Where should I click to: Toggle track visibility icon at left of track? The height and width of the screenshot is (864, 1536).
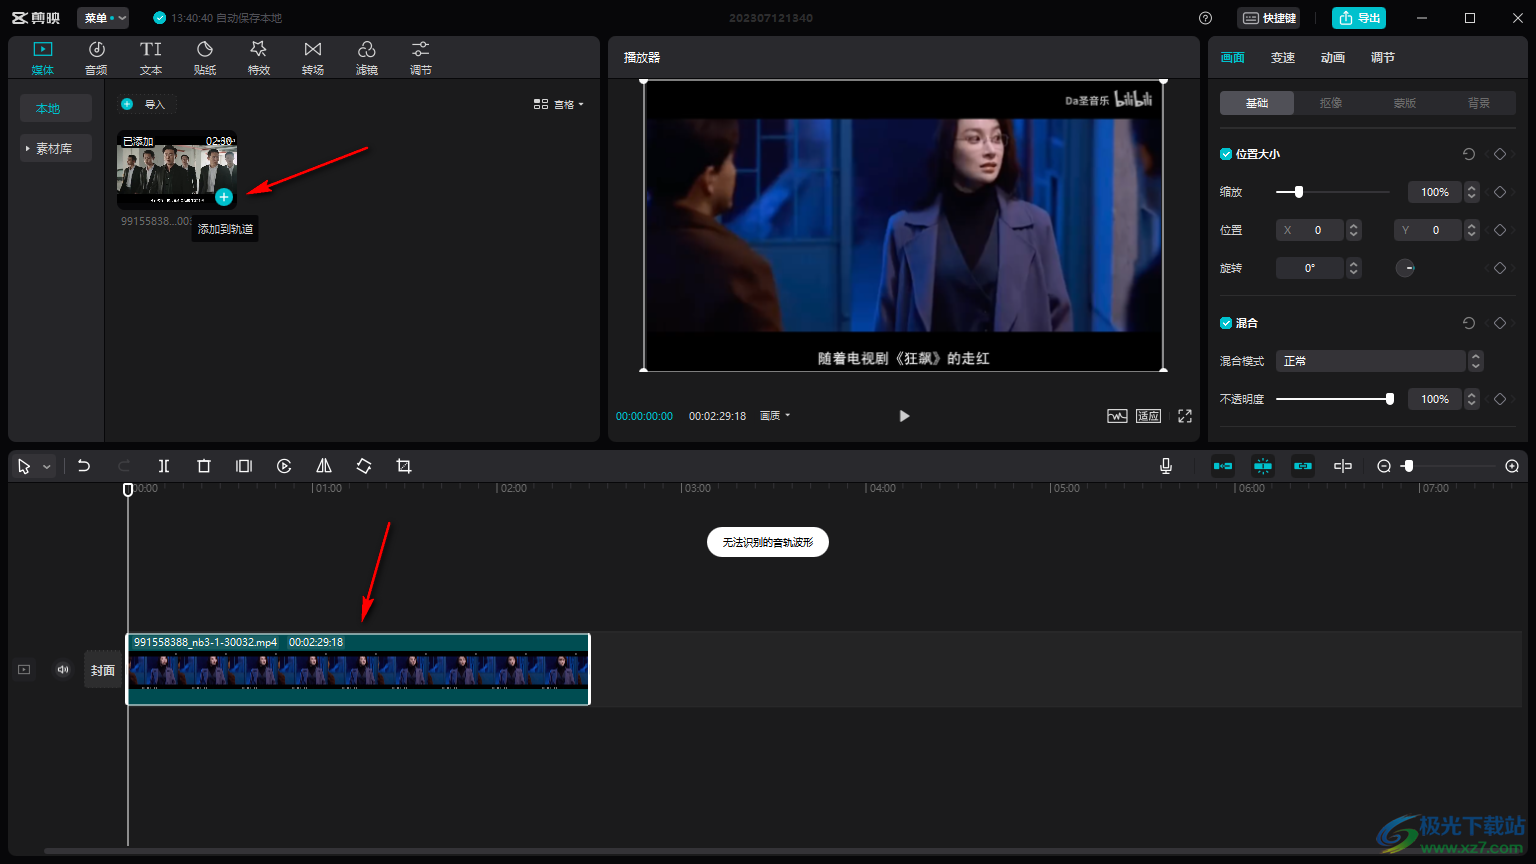(x=24, y=670)
